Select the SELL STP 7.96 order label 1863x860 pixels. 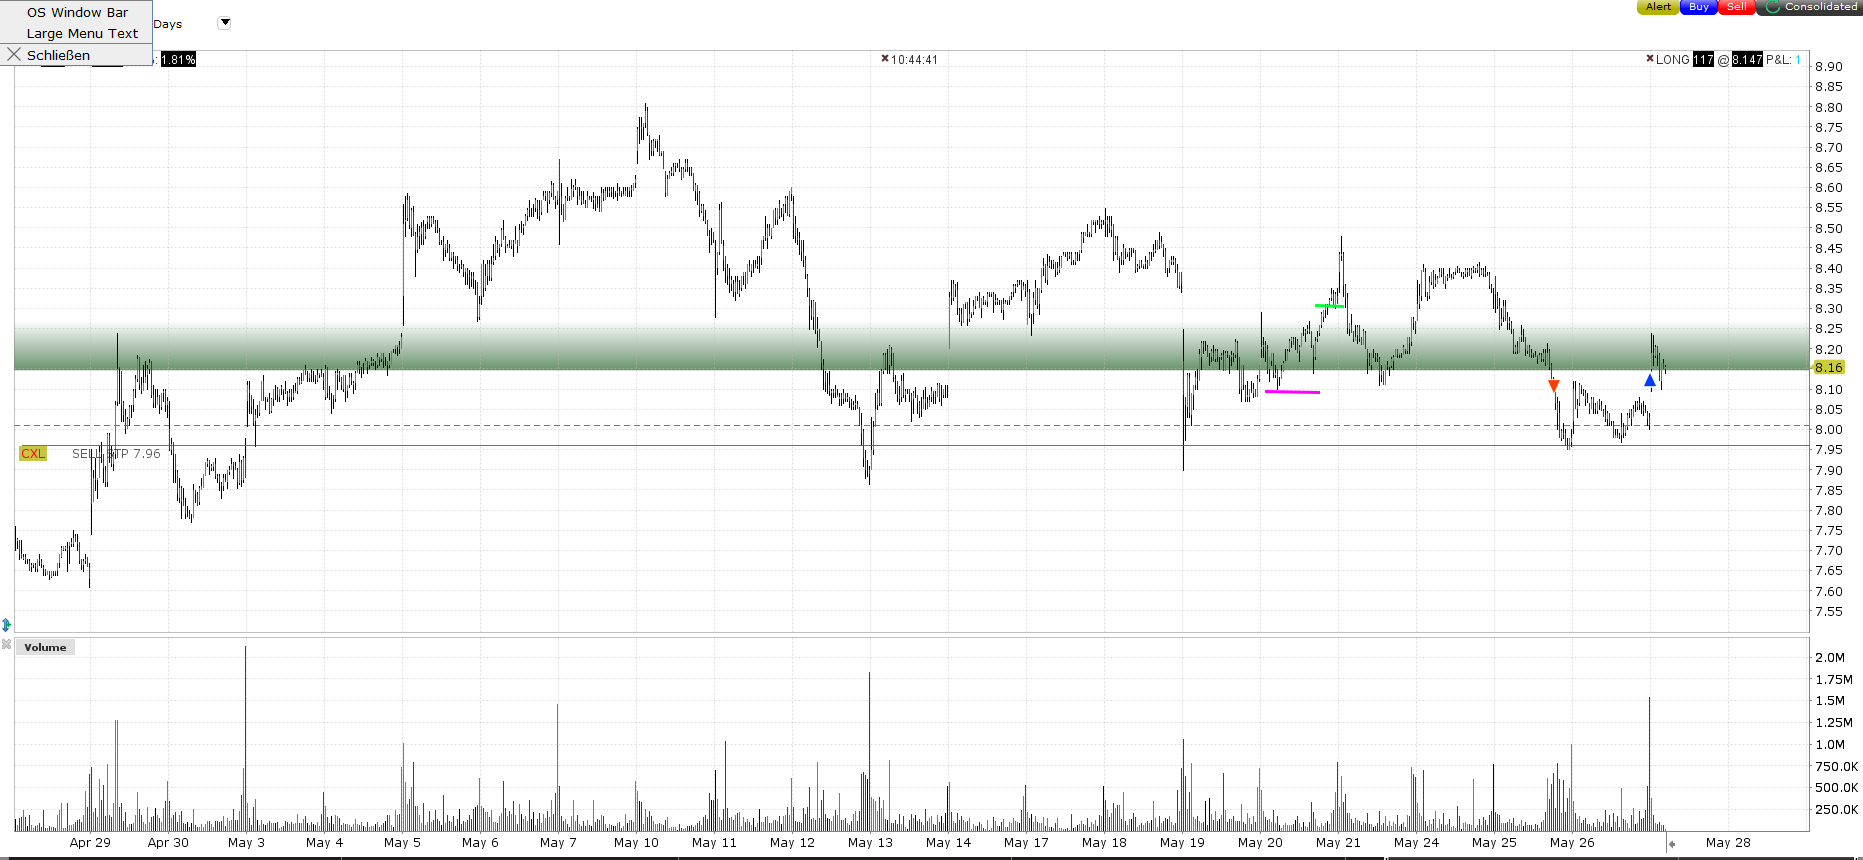point(116,454)
